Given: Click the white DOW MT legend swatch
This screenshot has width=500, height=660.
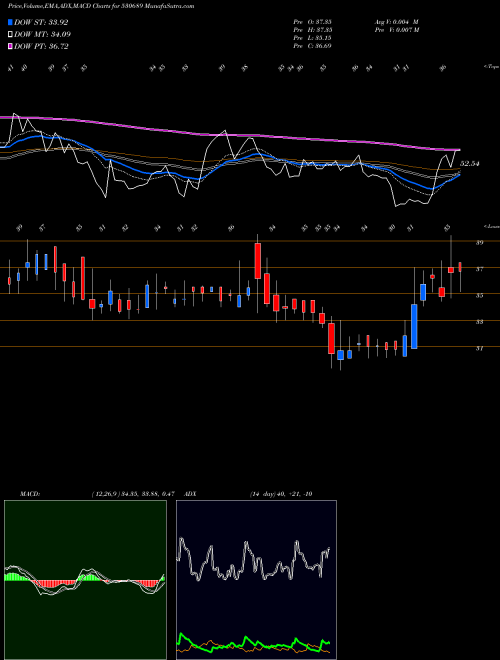Looking at the screenshot, I should click(x=10, y=35).
